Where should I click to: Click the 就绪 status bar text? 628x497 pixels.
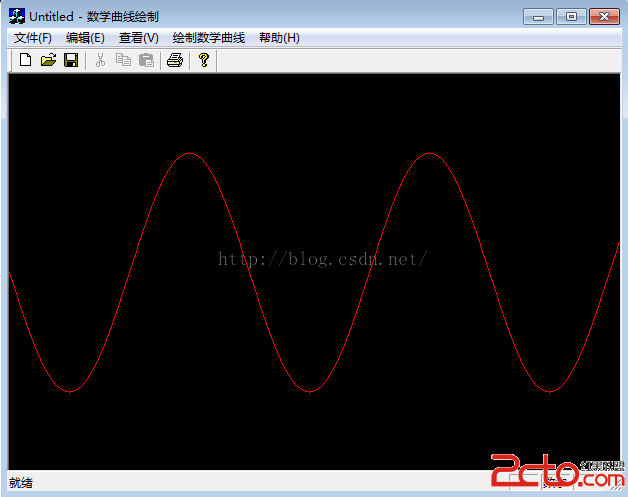click(20, 483)
